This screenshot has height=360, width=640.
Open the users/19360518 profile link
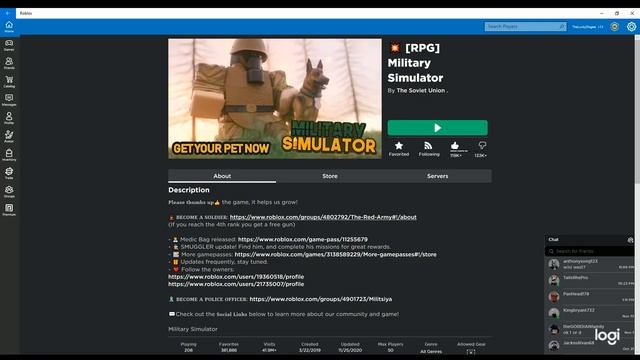(x=236, y=277)
